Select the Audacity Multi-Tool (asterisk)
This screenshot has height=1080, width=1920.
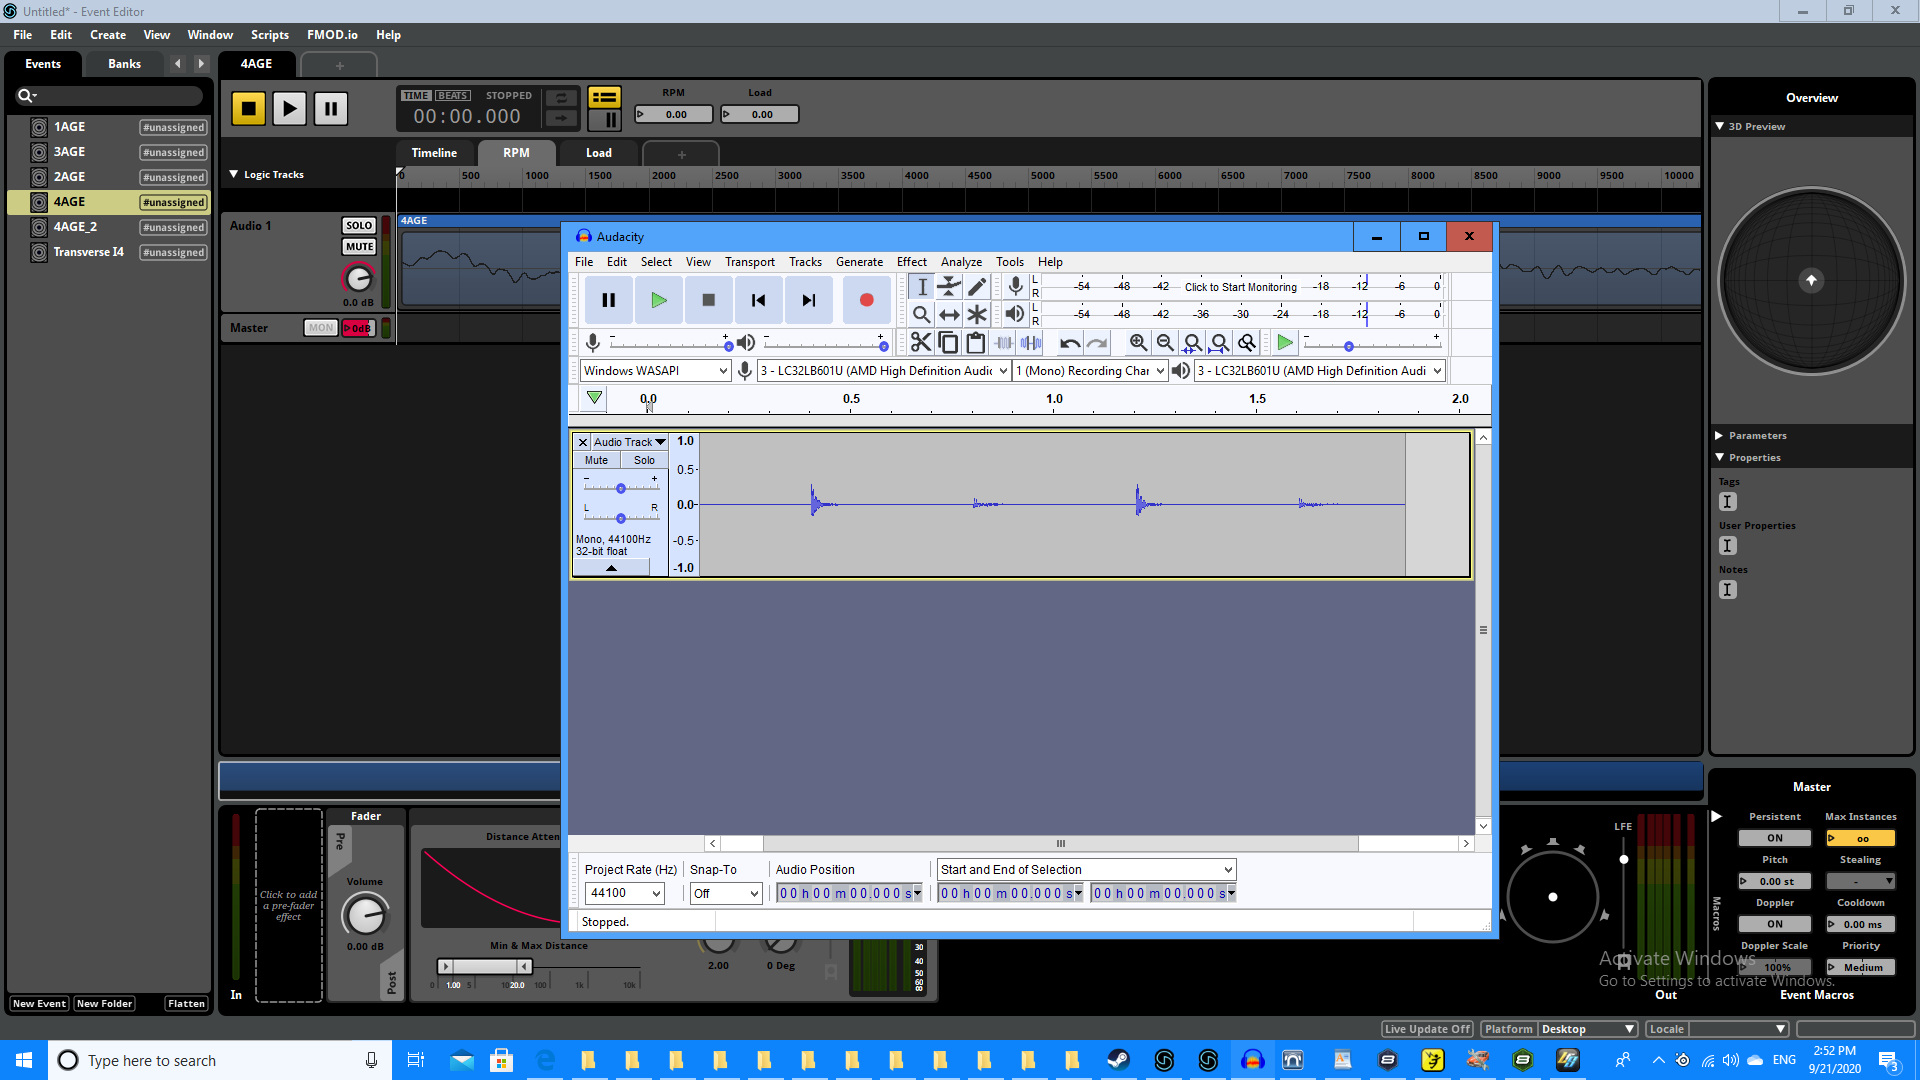tap(977, 315)
